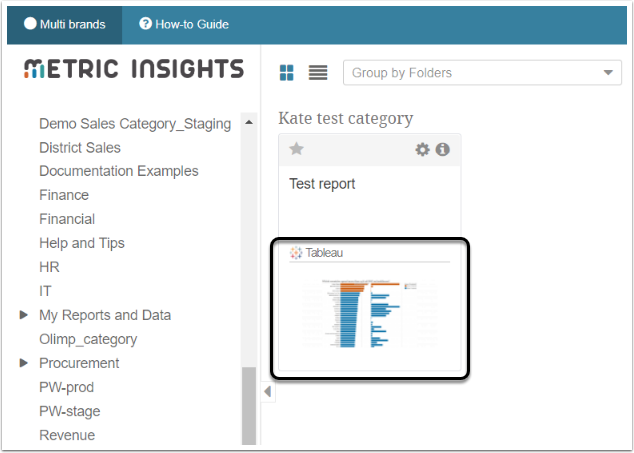This screenshot has height=453, width=634.
Task: Click the sidebar vertical scrollbar
Action: [249, 405]
